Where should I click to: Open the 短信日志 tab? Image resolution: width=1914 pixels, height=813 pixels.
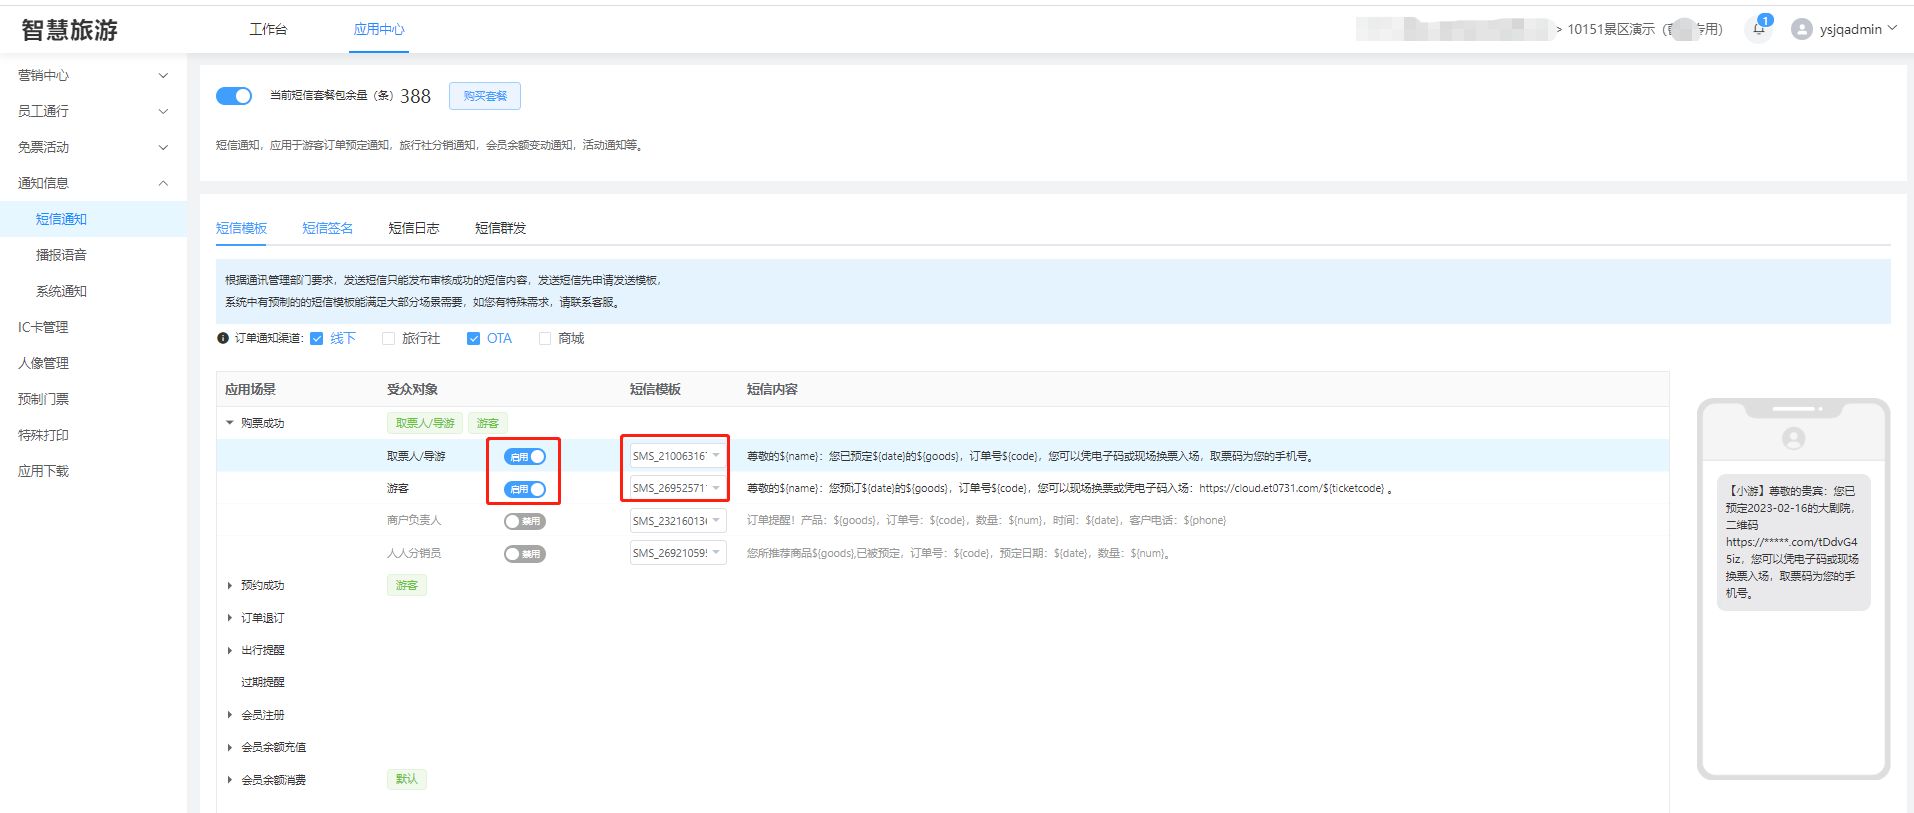[x=413, y=228]
